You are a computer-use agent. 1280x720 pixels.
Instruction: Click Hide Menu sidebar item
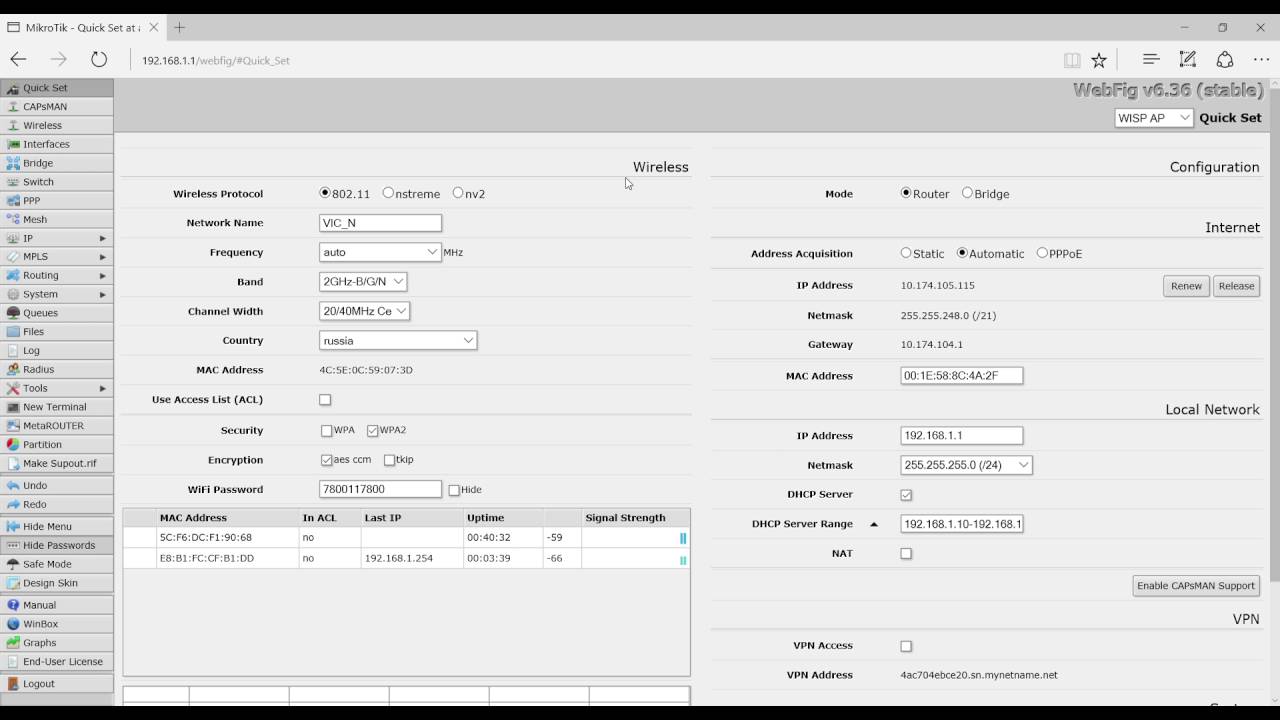(57, 526)
